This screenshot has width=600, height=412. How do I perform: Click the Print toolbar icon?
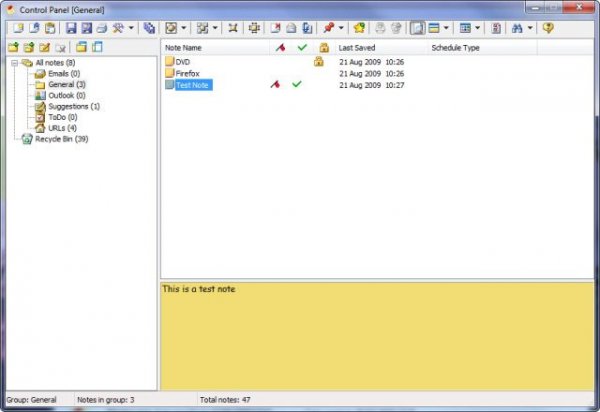101,27
